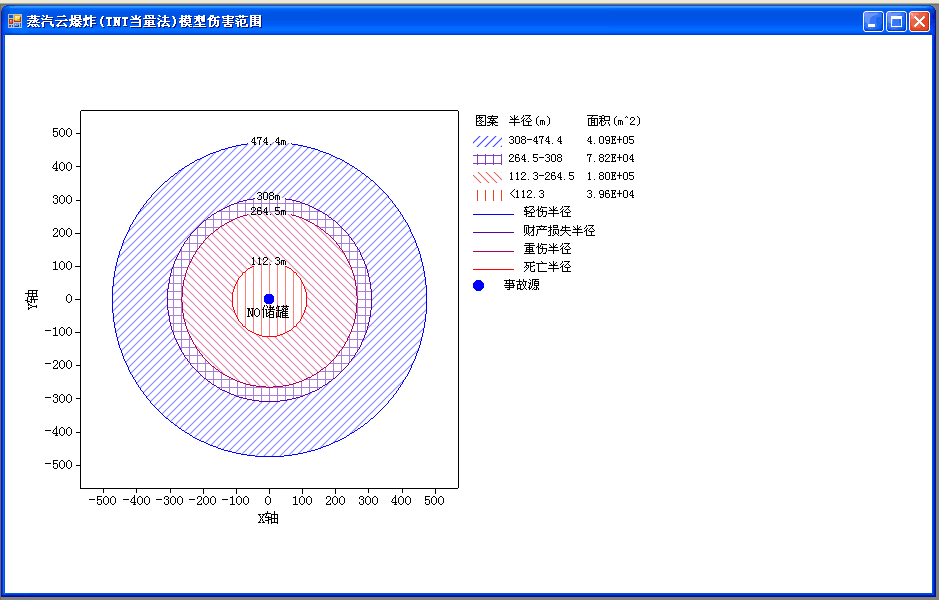This screenshot has width=939, height=600.
Task: Click the area value 1.80E+05
Action: point(610,177)
